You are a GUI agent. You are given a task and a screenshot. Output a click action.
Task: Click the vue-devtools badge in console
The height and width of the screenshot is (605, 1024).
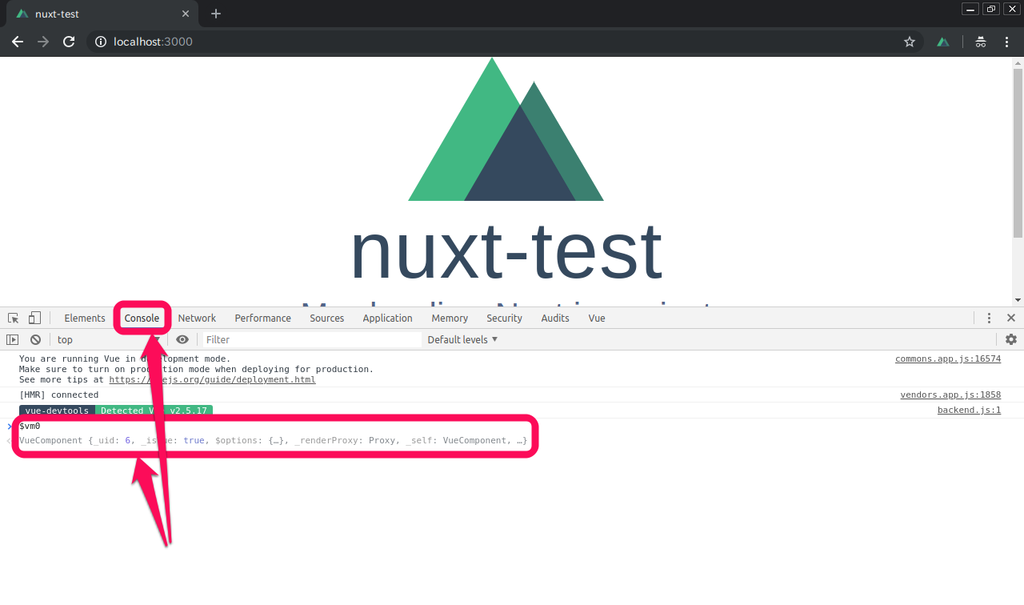click(x=57, y=410)
